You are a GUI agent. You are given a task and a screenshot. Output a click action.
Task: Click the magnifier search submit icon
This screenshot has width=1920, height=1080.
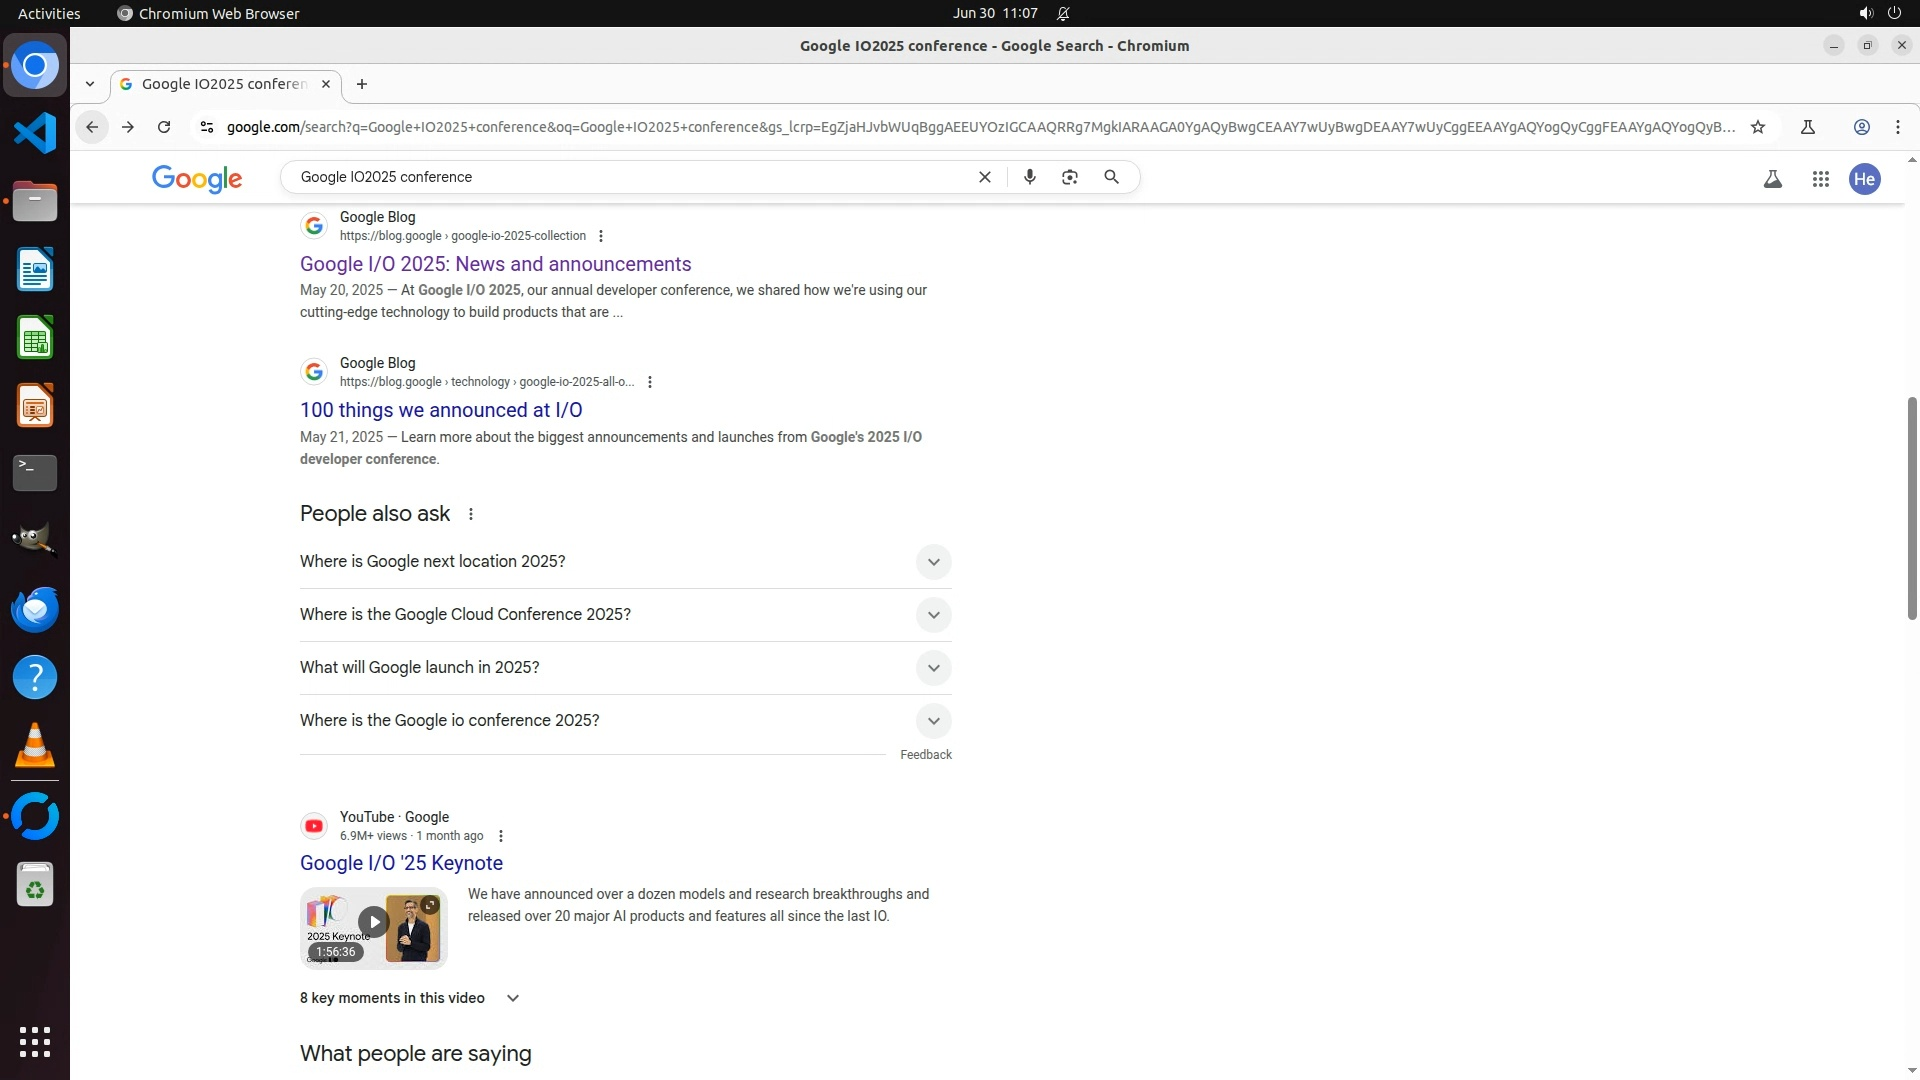pyautogui.click(x=1111, y=177)
